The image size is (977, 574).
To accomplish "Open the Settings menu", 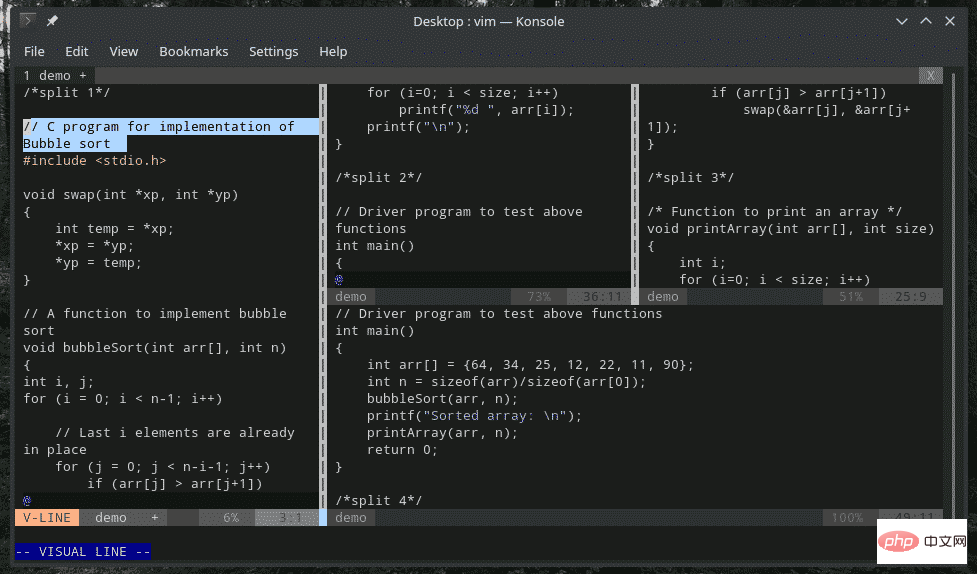I will pos(273,51).
